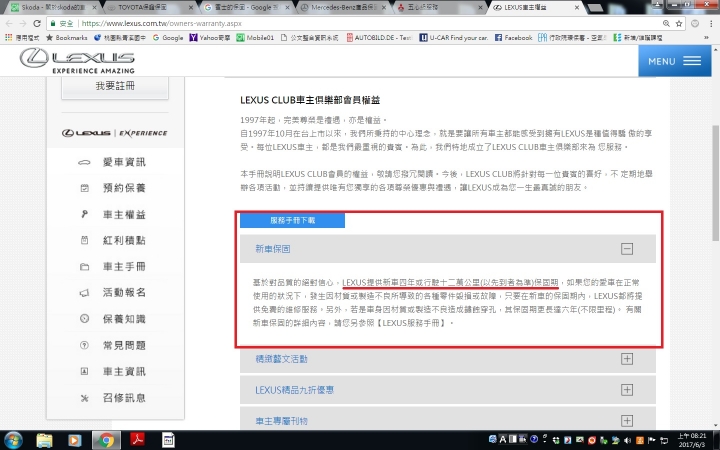Screen dimensions: 720x450
Task: Open the MENU hamburger button
Action: coord(674,61)
